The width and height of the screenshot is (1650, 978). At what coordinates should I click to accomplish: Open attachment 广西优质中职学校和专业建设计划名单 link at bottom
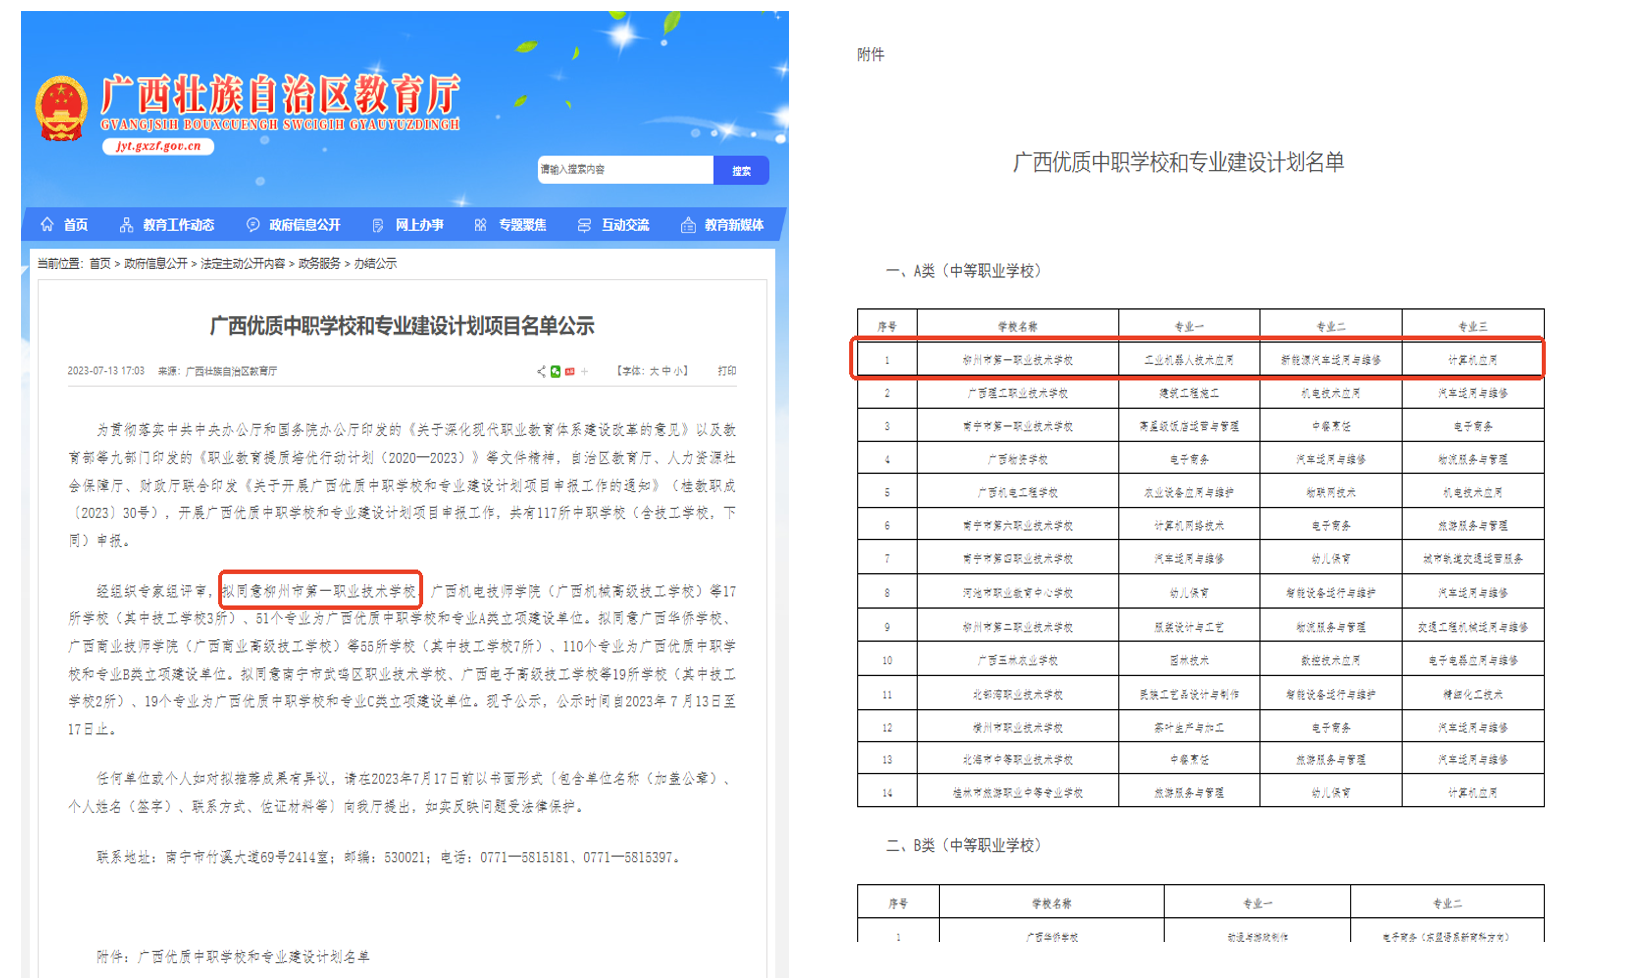pos(254,957)
